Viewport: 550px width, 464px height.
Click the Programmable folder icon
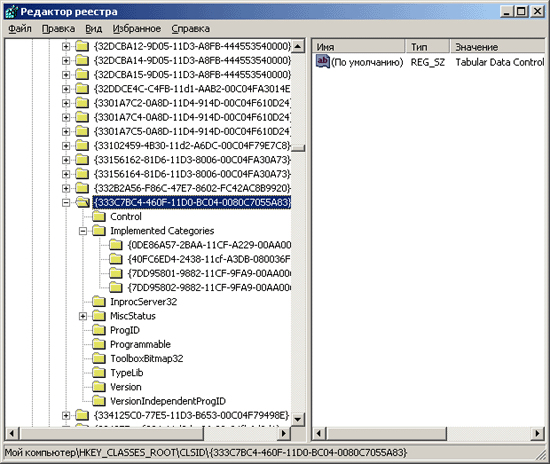[x=99, y=344]
